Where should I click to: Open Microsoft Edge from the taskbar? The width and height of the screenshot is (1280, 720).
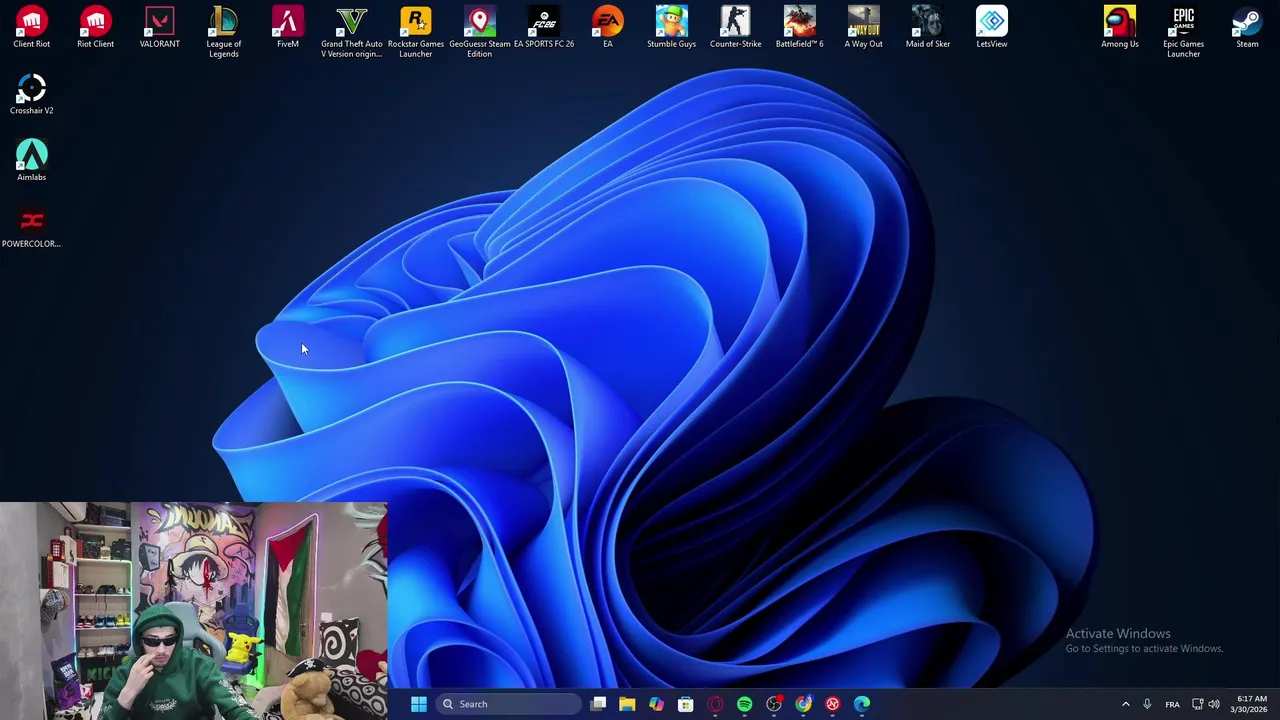click(862, 704)
